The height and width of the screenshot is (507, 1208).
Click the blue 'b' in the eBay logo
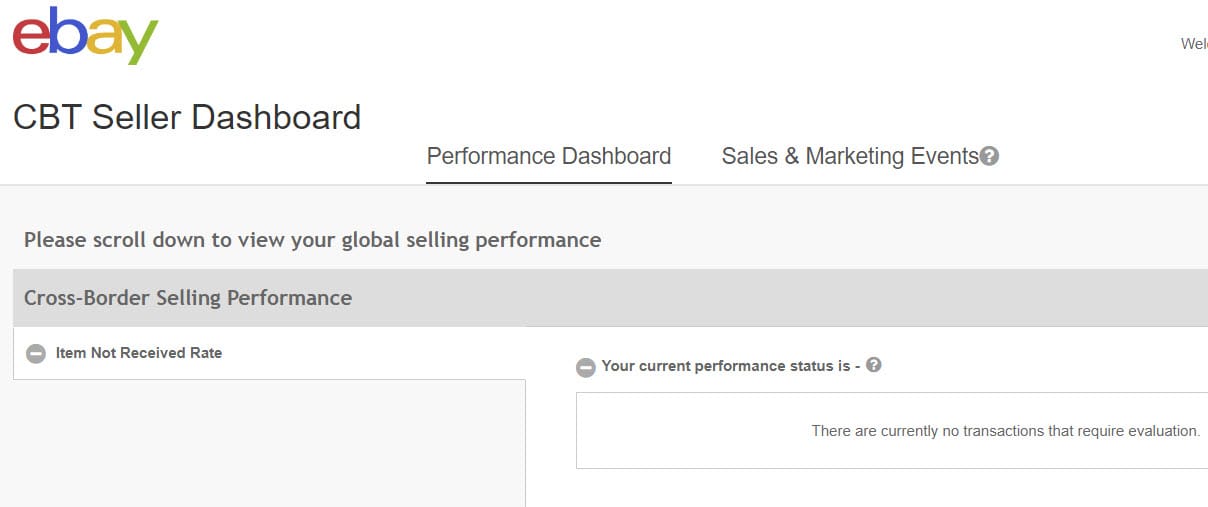(66, 32)
